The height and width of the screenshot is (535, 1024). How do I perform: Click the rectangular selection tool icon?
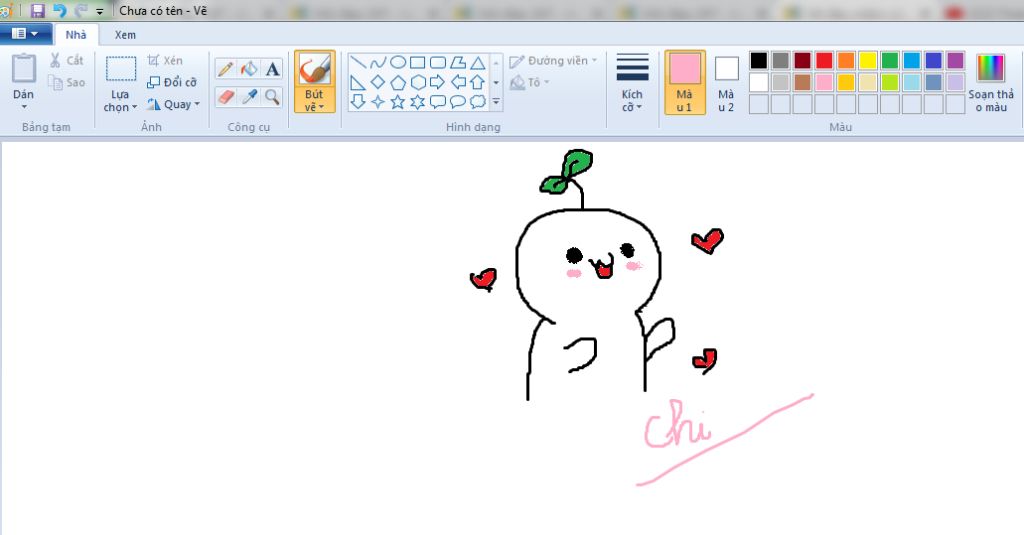(121, 69)
